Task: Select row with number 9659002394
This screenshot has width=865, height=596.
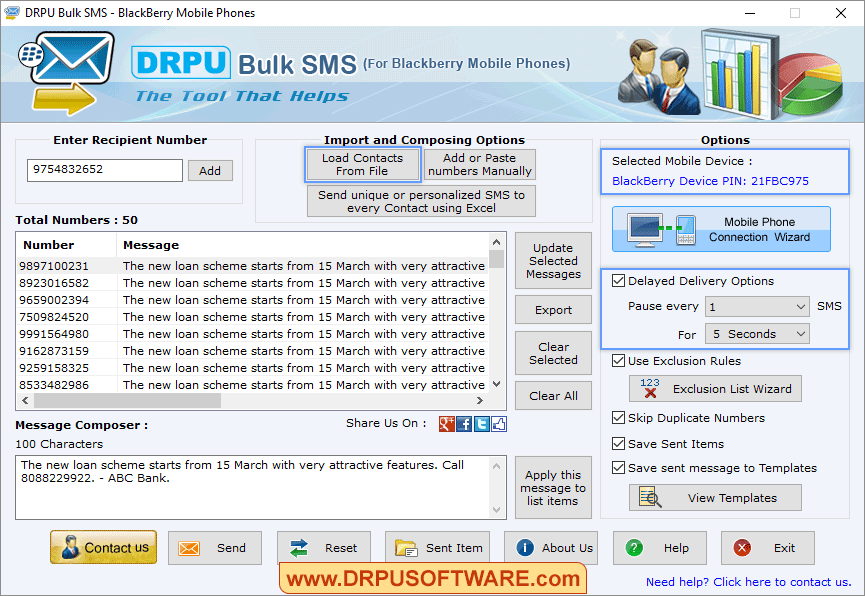Action: pos(253,300)
